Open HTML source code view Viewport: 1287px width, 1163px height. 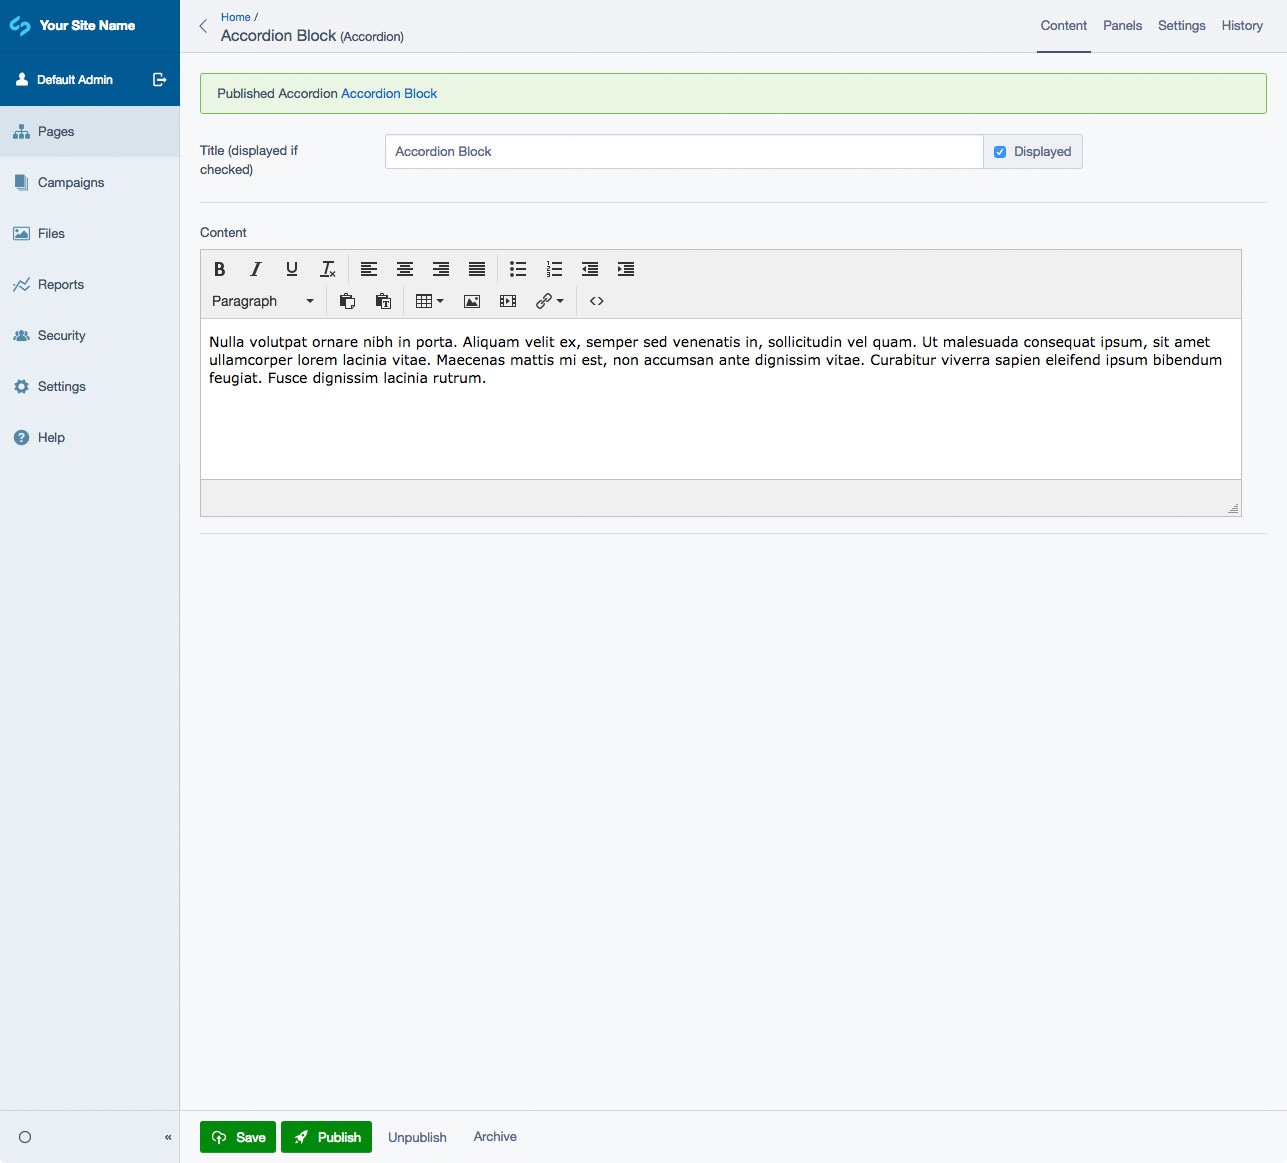coord(597,301)
